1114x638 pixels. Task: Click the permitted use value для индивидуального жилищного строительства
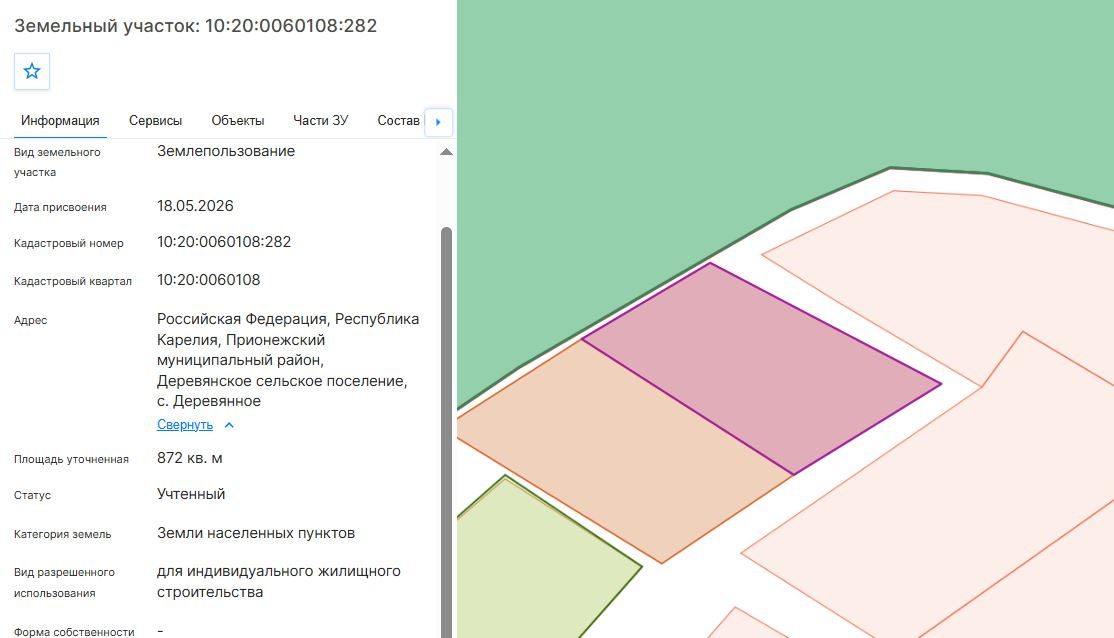click(278, 582)
